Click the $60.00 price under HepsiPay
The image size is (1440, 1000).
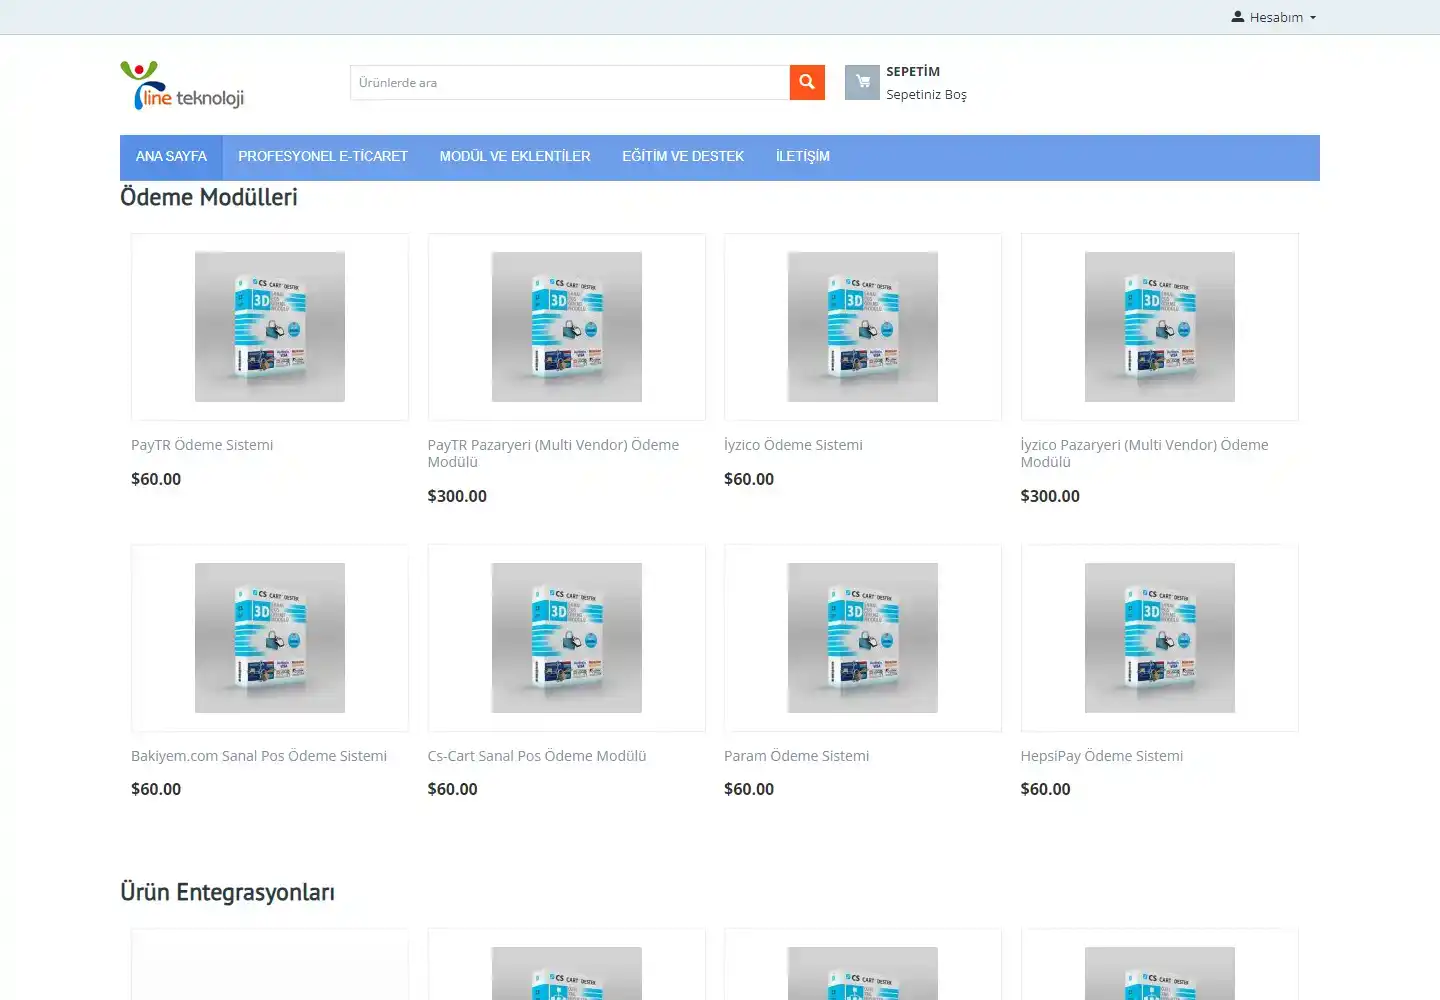click(x=1045, y=789)
